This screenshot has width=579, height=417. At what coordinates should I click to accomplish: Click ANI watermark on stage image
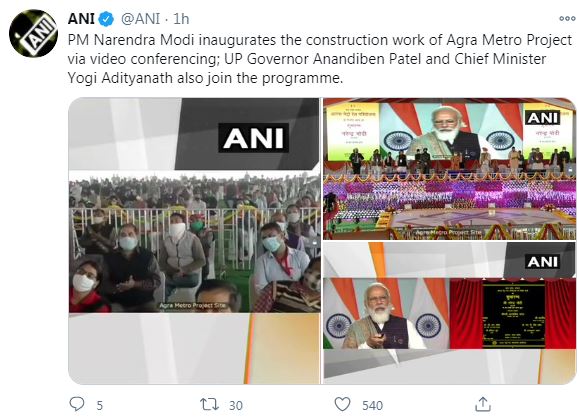(x=543, y=118)
